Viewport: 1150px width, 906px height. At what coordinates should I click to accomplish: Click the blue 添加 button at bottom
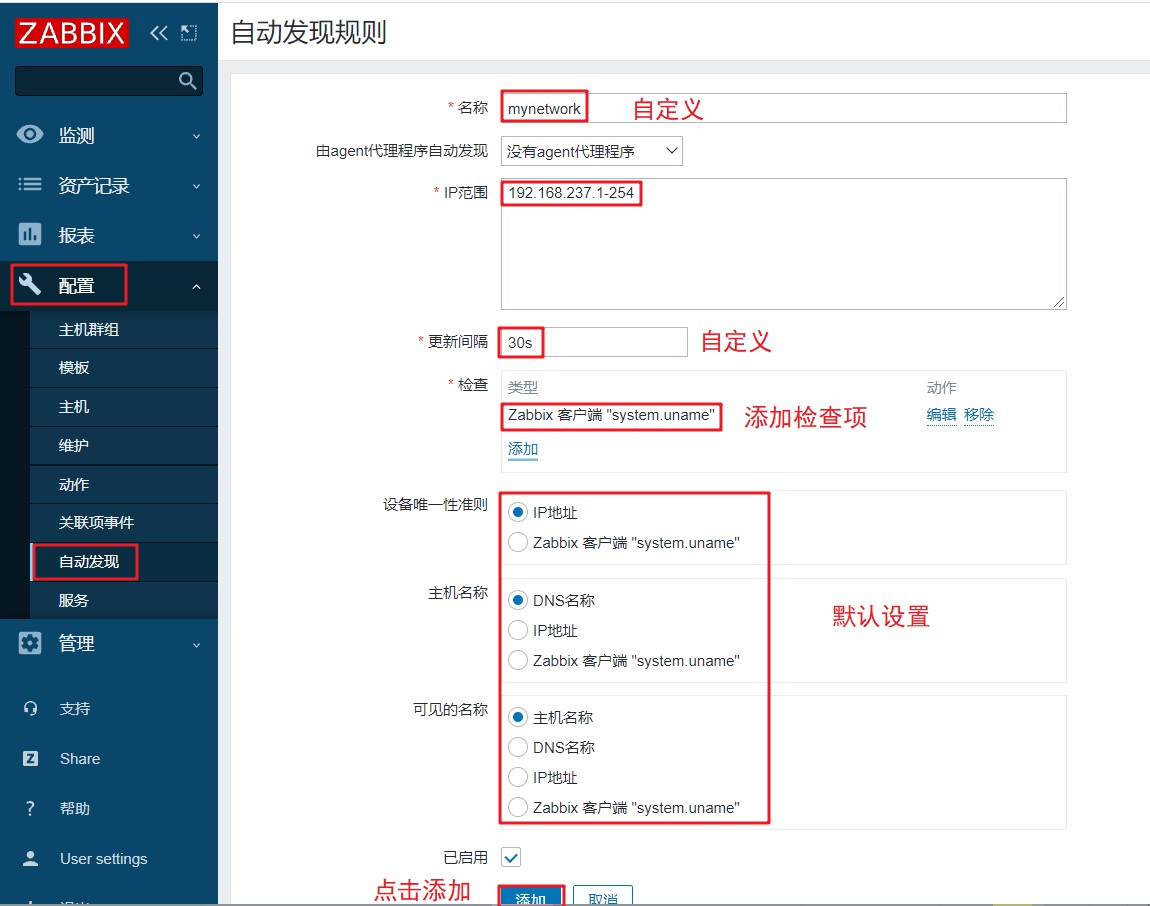[531, 896]
